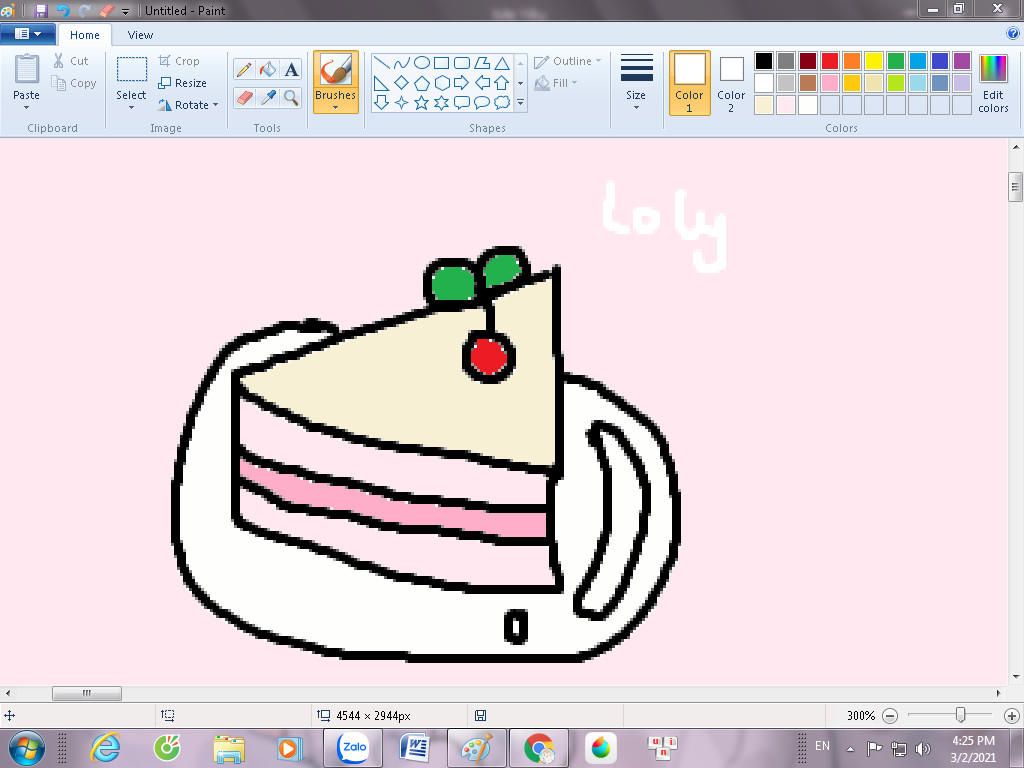This screenshot has height=768, width=1024.
Task: Open the Edit colors dialog
Action: pos(993,83)
